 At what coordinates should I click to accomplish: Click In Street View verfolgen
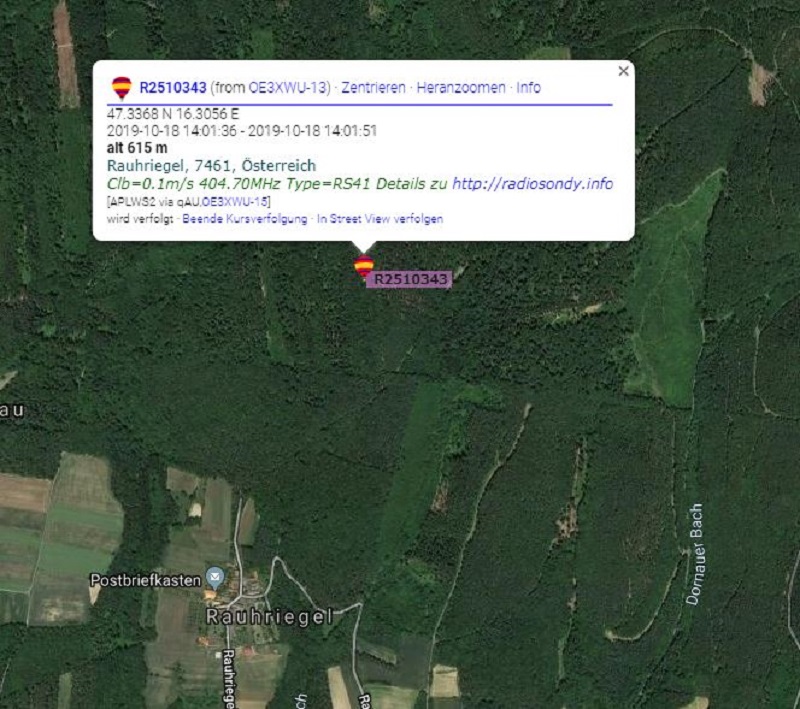380,219
